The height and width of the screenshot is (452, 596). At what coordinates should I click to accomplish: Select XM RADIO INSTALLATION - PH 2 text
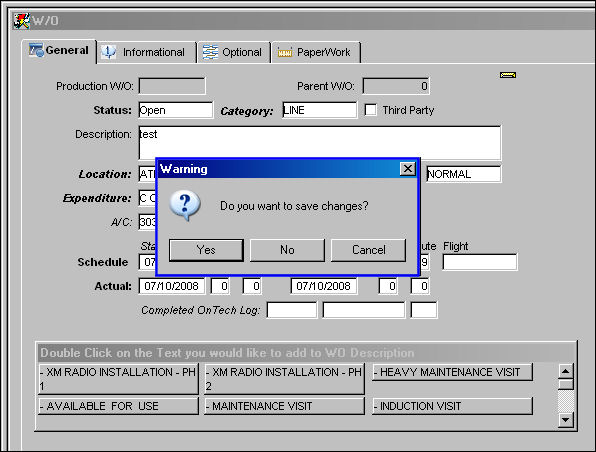tap(284, 379)
